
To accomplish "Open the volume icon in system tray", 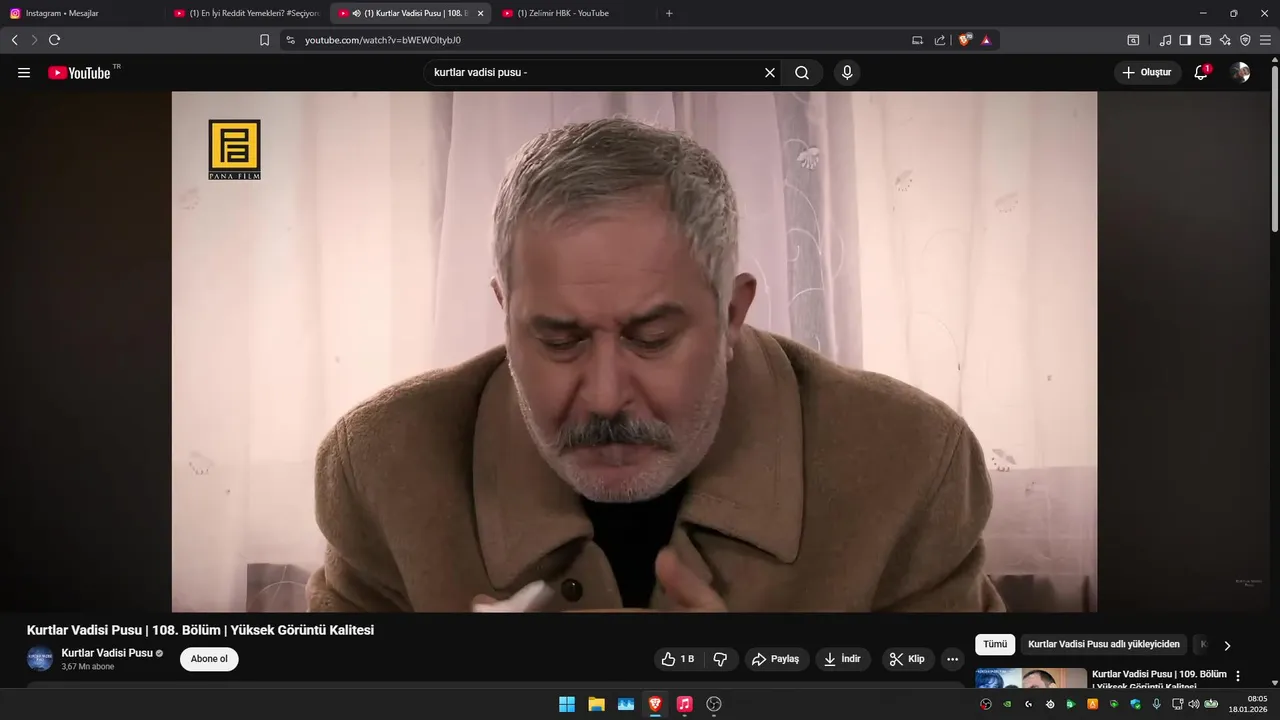I will [x=1193, y=704].
